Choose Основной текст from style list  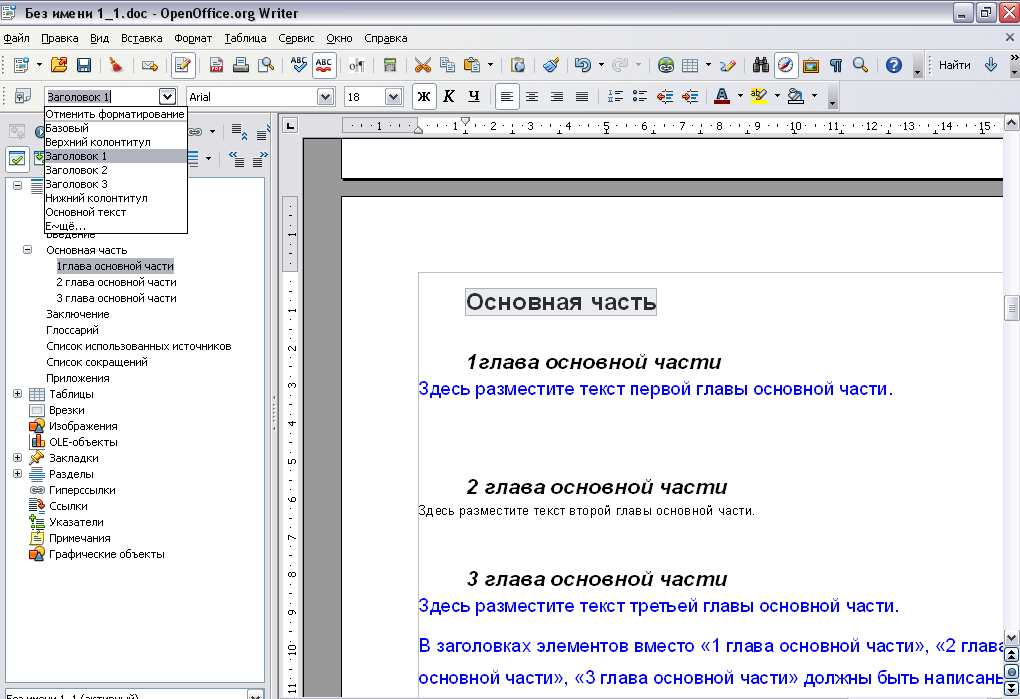115,212
